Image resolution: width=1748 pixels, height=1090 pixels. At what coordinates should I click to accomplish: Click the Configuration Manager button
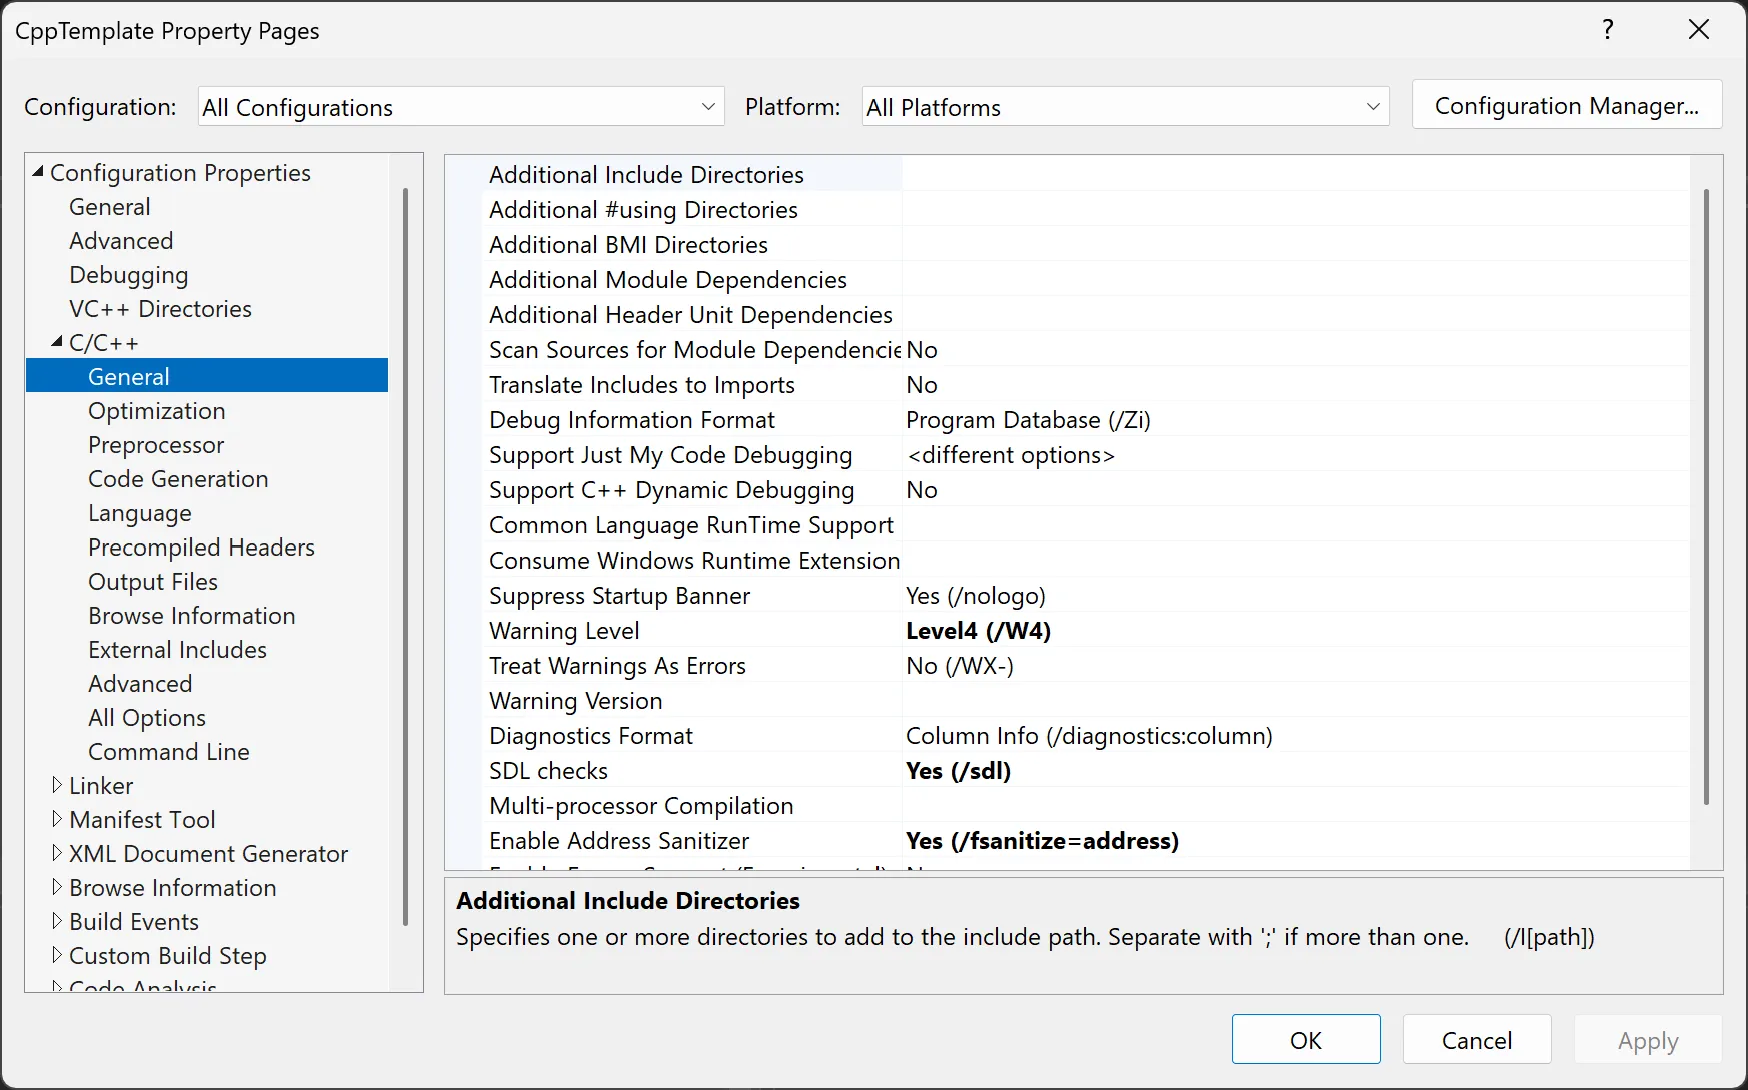[x=1566, y=105]
